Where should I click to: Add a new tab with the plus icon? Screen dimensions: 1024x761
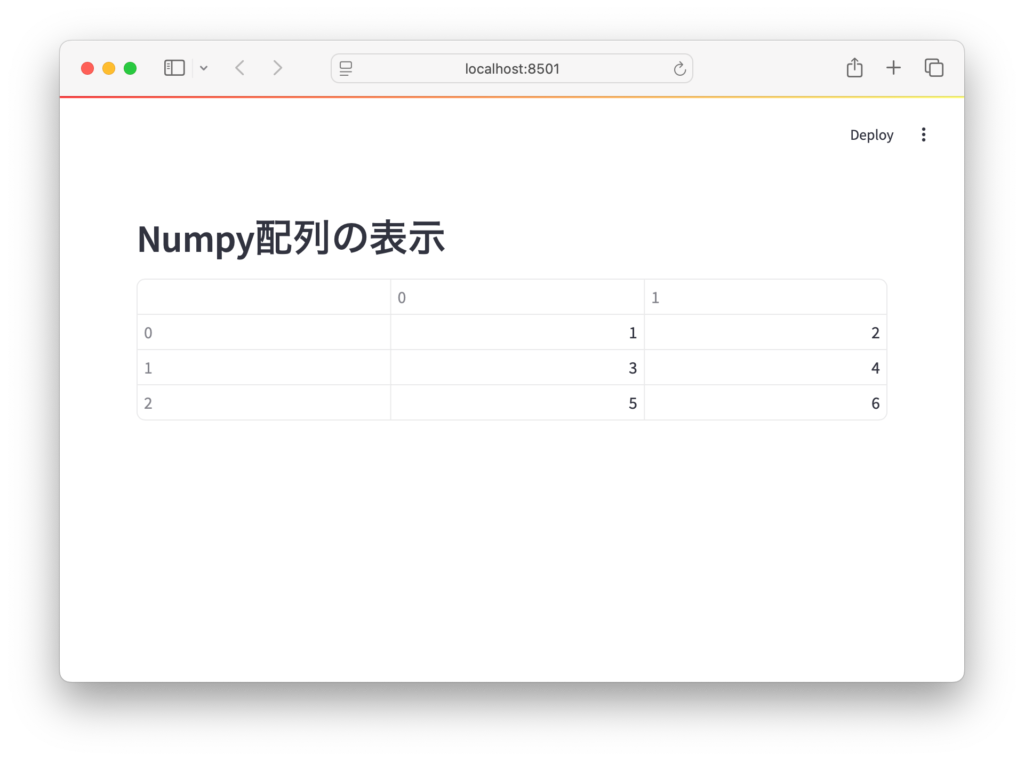click(893, 68)
